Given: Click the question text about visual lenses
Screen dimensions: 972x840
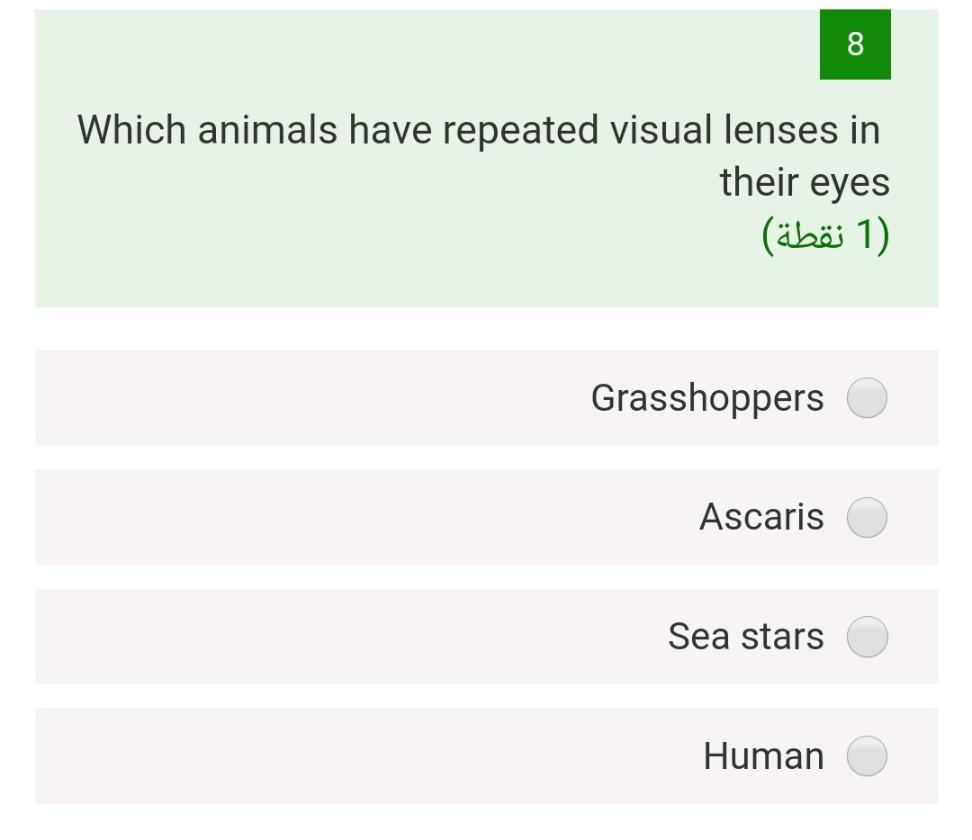Looking at the screenshot, I should pyautogui.click(x=487, y=155).
